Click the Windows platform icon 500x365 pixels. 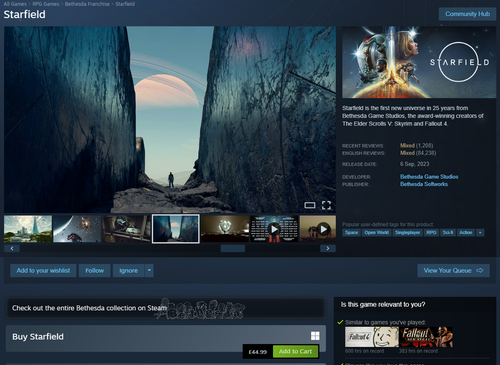coord(315,336)
